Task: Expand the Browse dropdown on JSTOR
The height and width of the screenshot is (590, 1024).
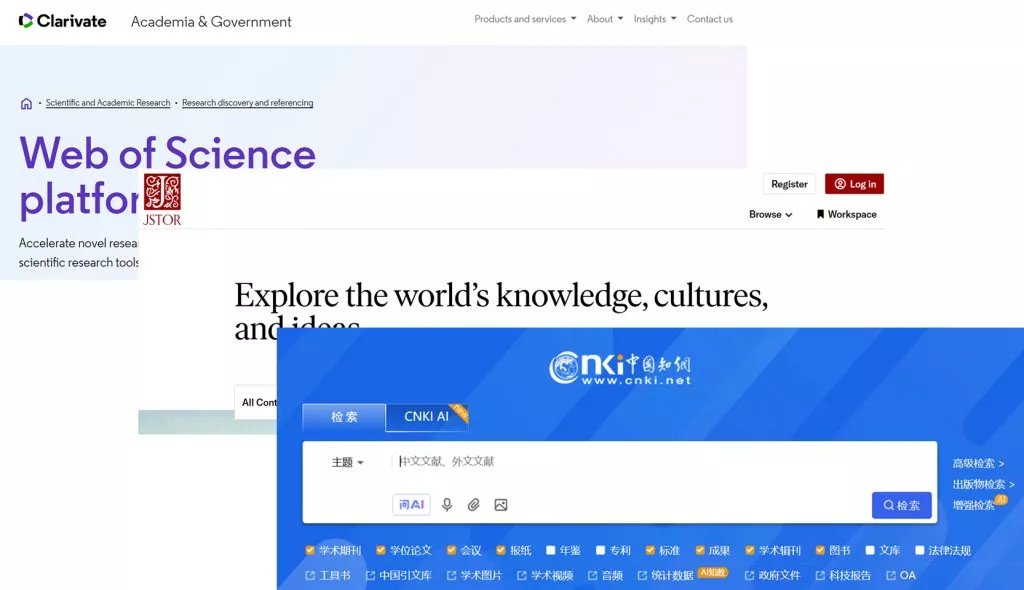Action: point(770,214)
